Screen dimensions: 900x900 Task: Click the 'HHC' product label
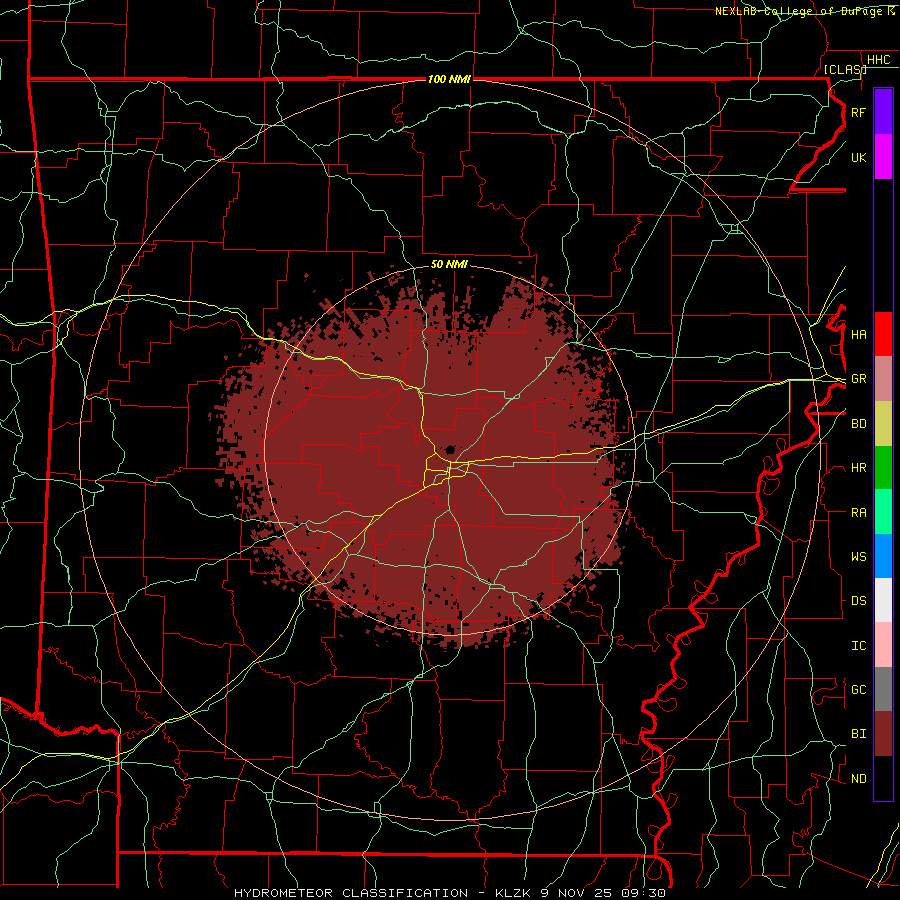(x=878, y=60)
